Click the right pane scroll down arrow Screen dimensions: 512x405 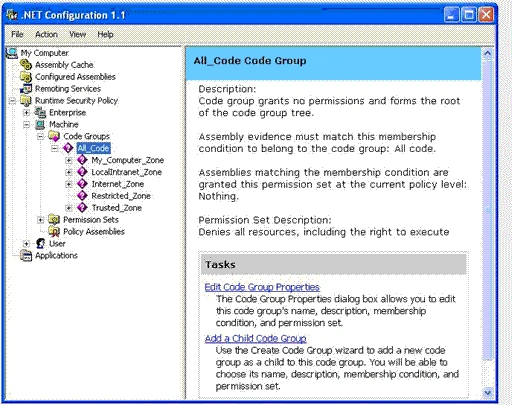(487, 393)
